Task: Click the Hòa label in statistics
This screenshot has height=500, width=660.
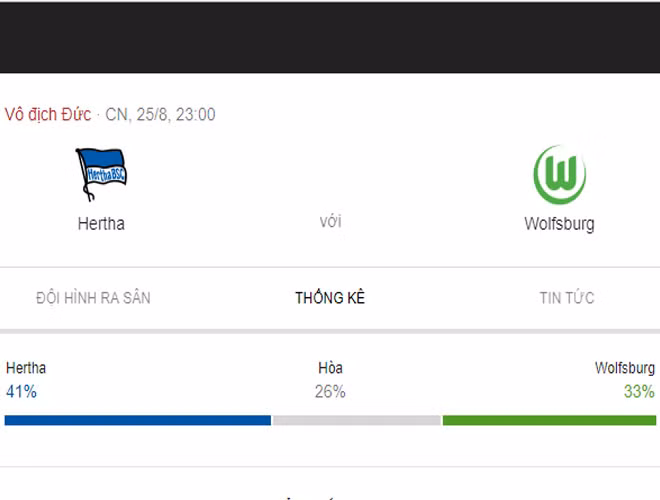Action: pyautogui.click(x=330, y=368)
